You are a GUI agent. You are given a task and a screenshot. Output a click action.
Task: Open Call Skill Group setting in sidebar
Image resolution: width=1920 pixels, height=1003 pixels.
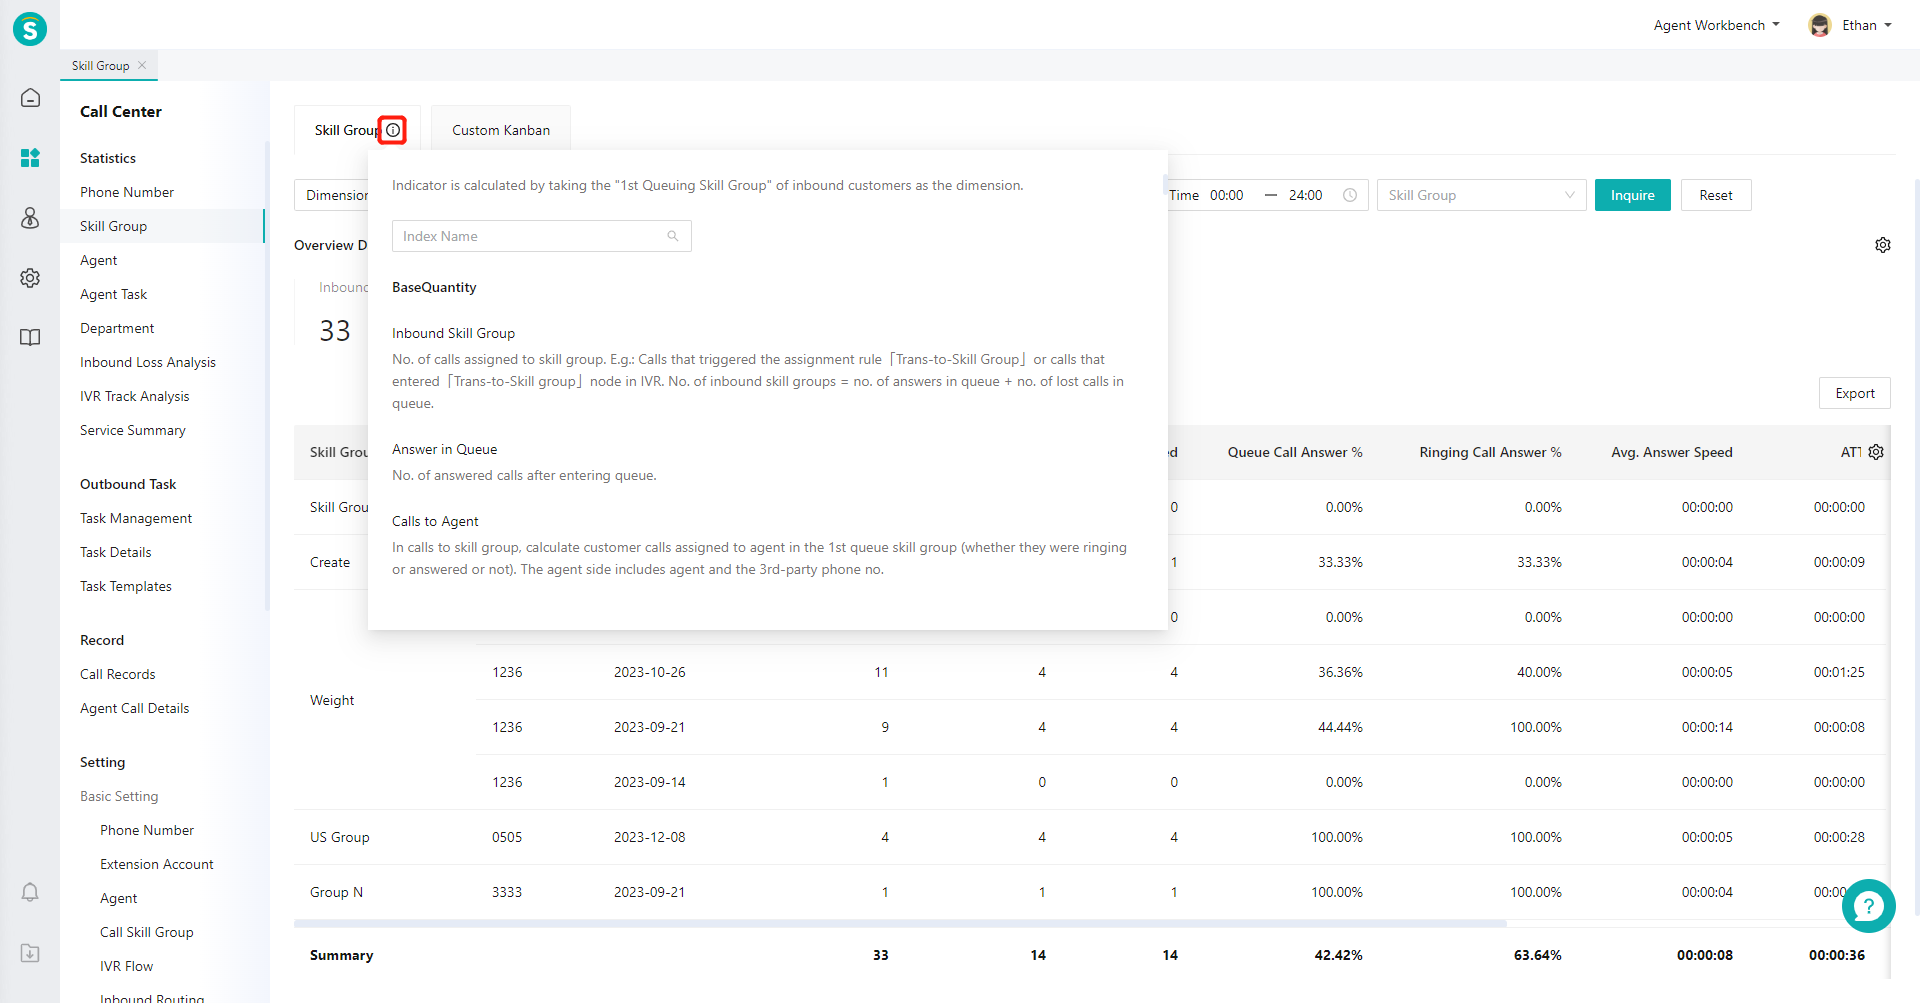[147, 932]
